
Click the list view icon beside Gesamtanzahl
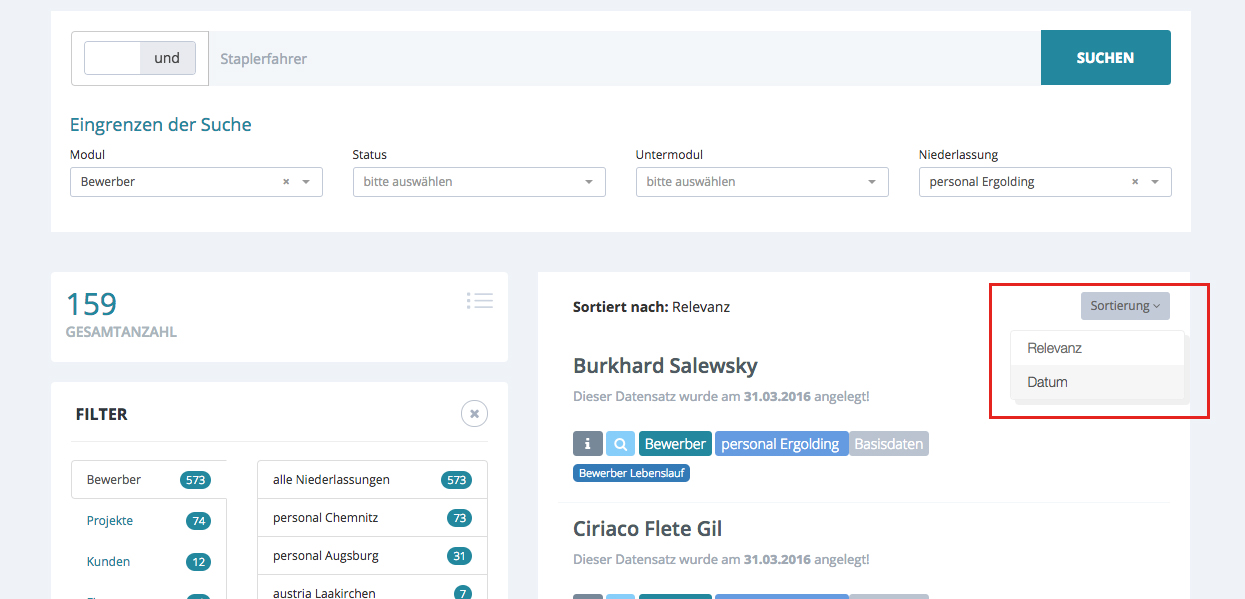(x=479, y=300)
